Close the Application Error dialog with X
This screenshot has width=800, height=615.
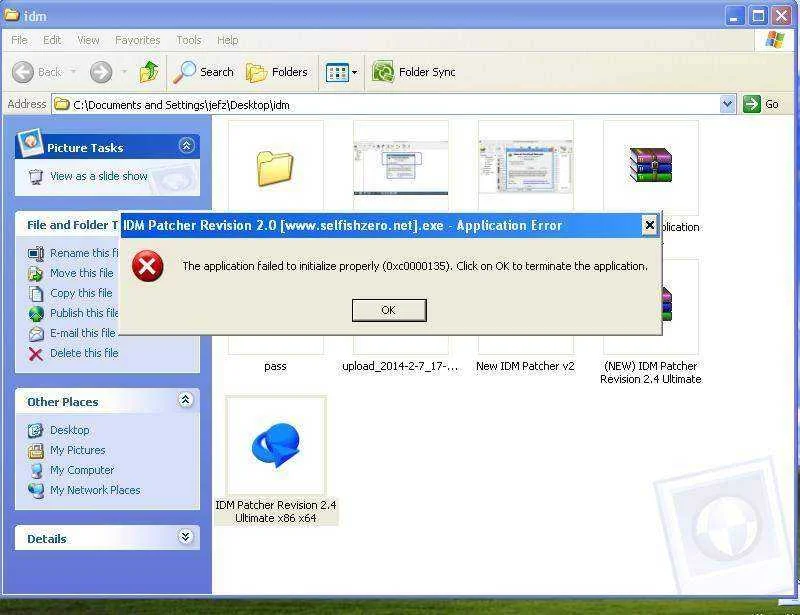[649, 225]
